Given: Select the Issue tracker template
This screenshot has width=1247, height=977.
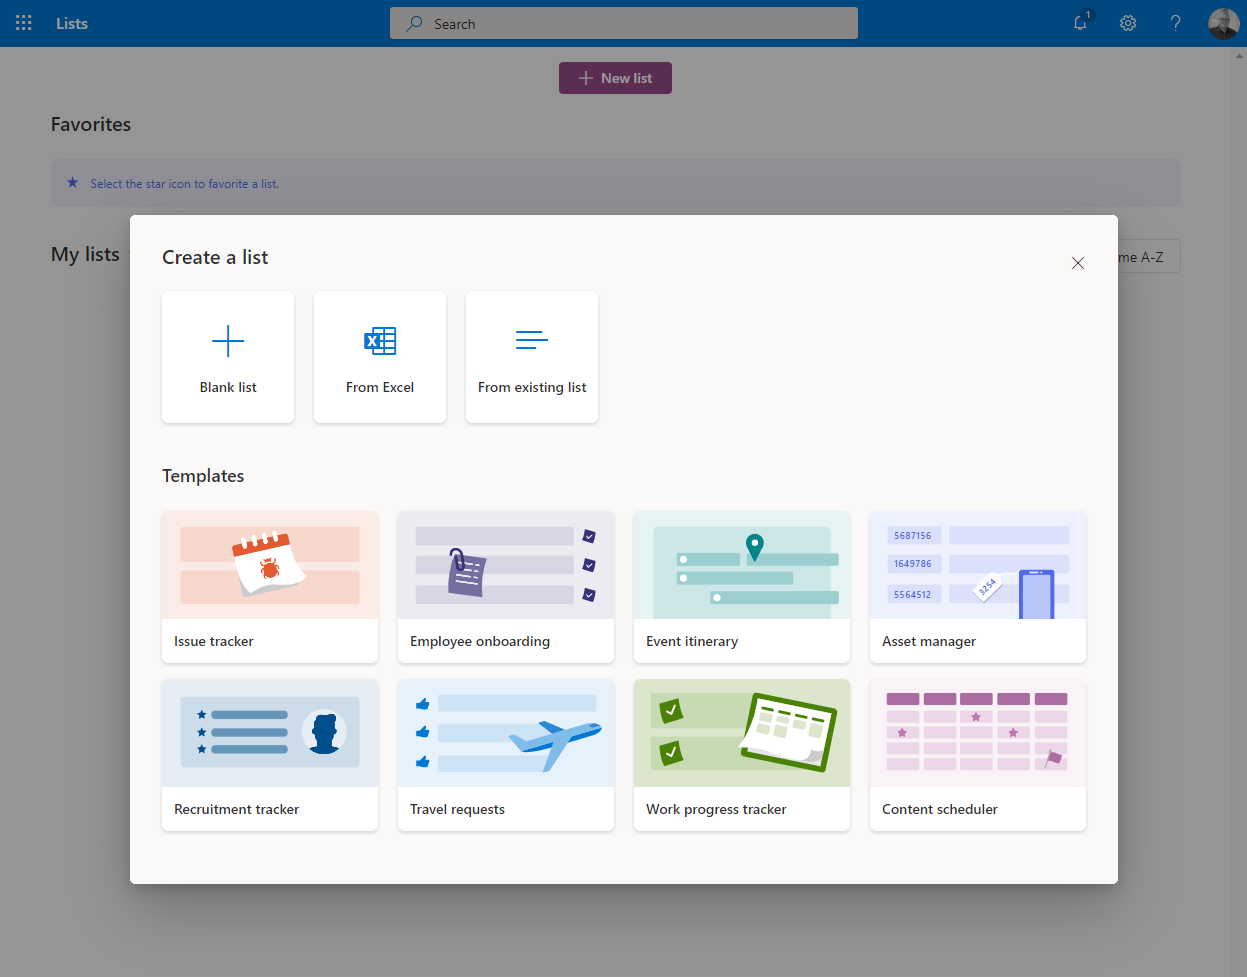Looking at the screenshot, I should pos(269,587).
